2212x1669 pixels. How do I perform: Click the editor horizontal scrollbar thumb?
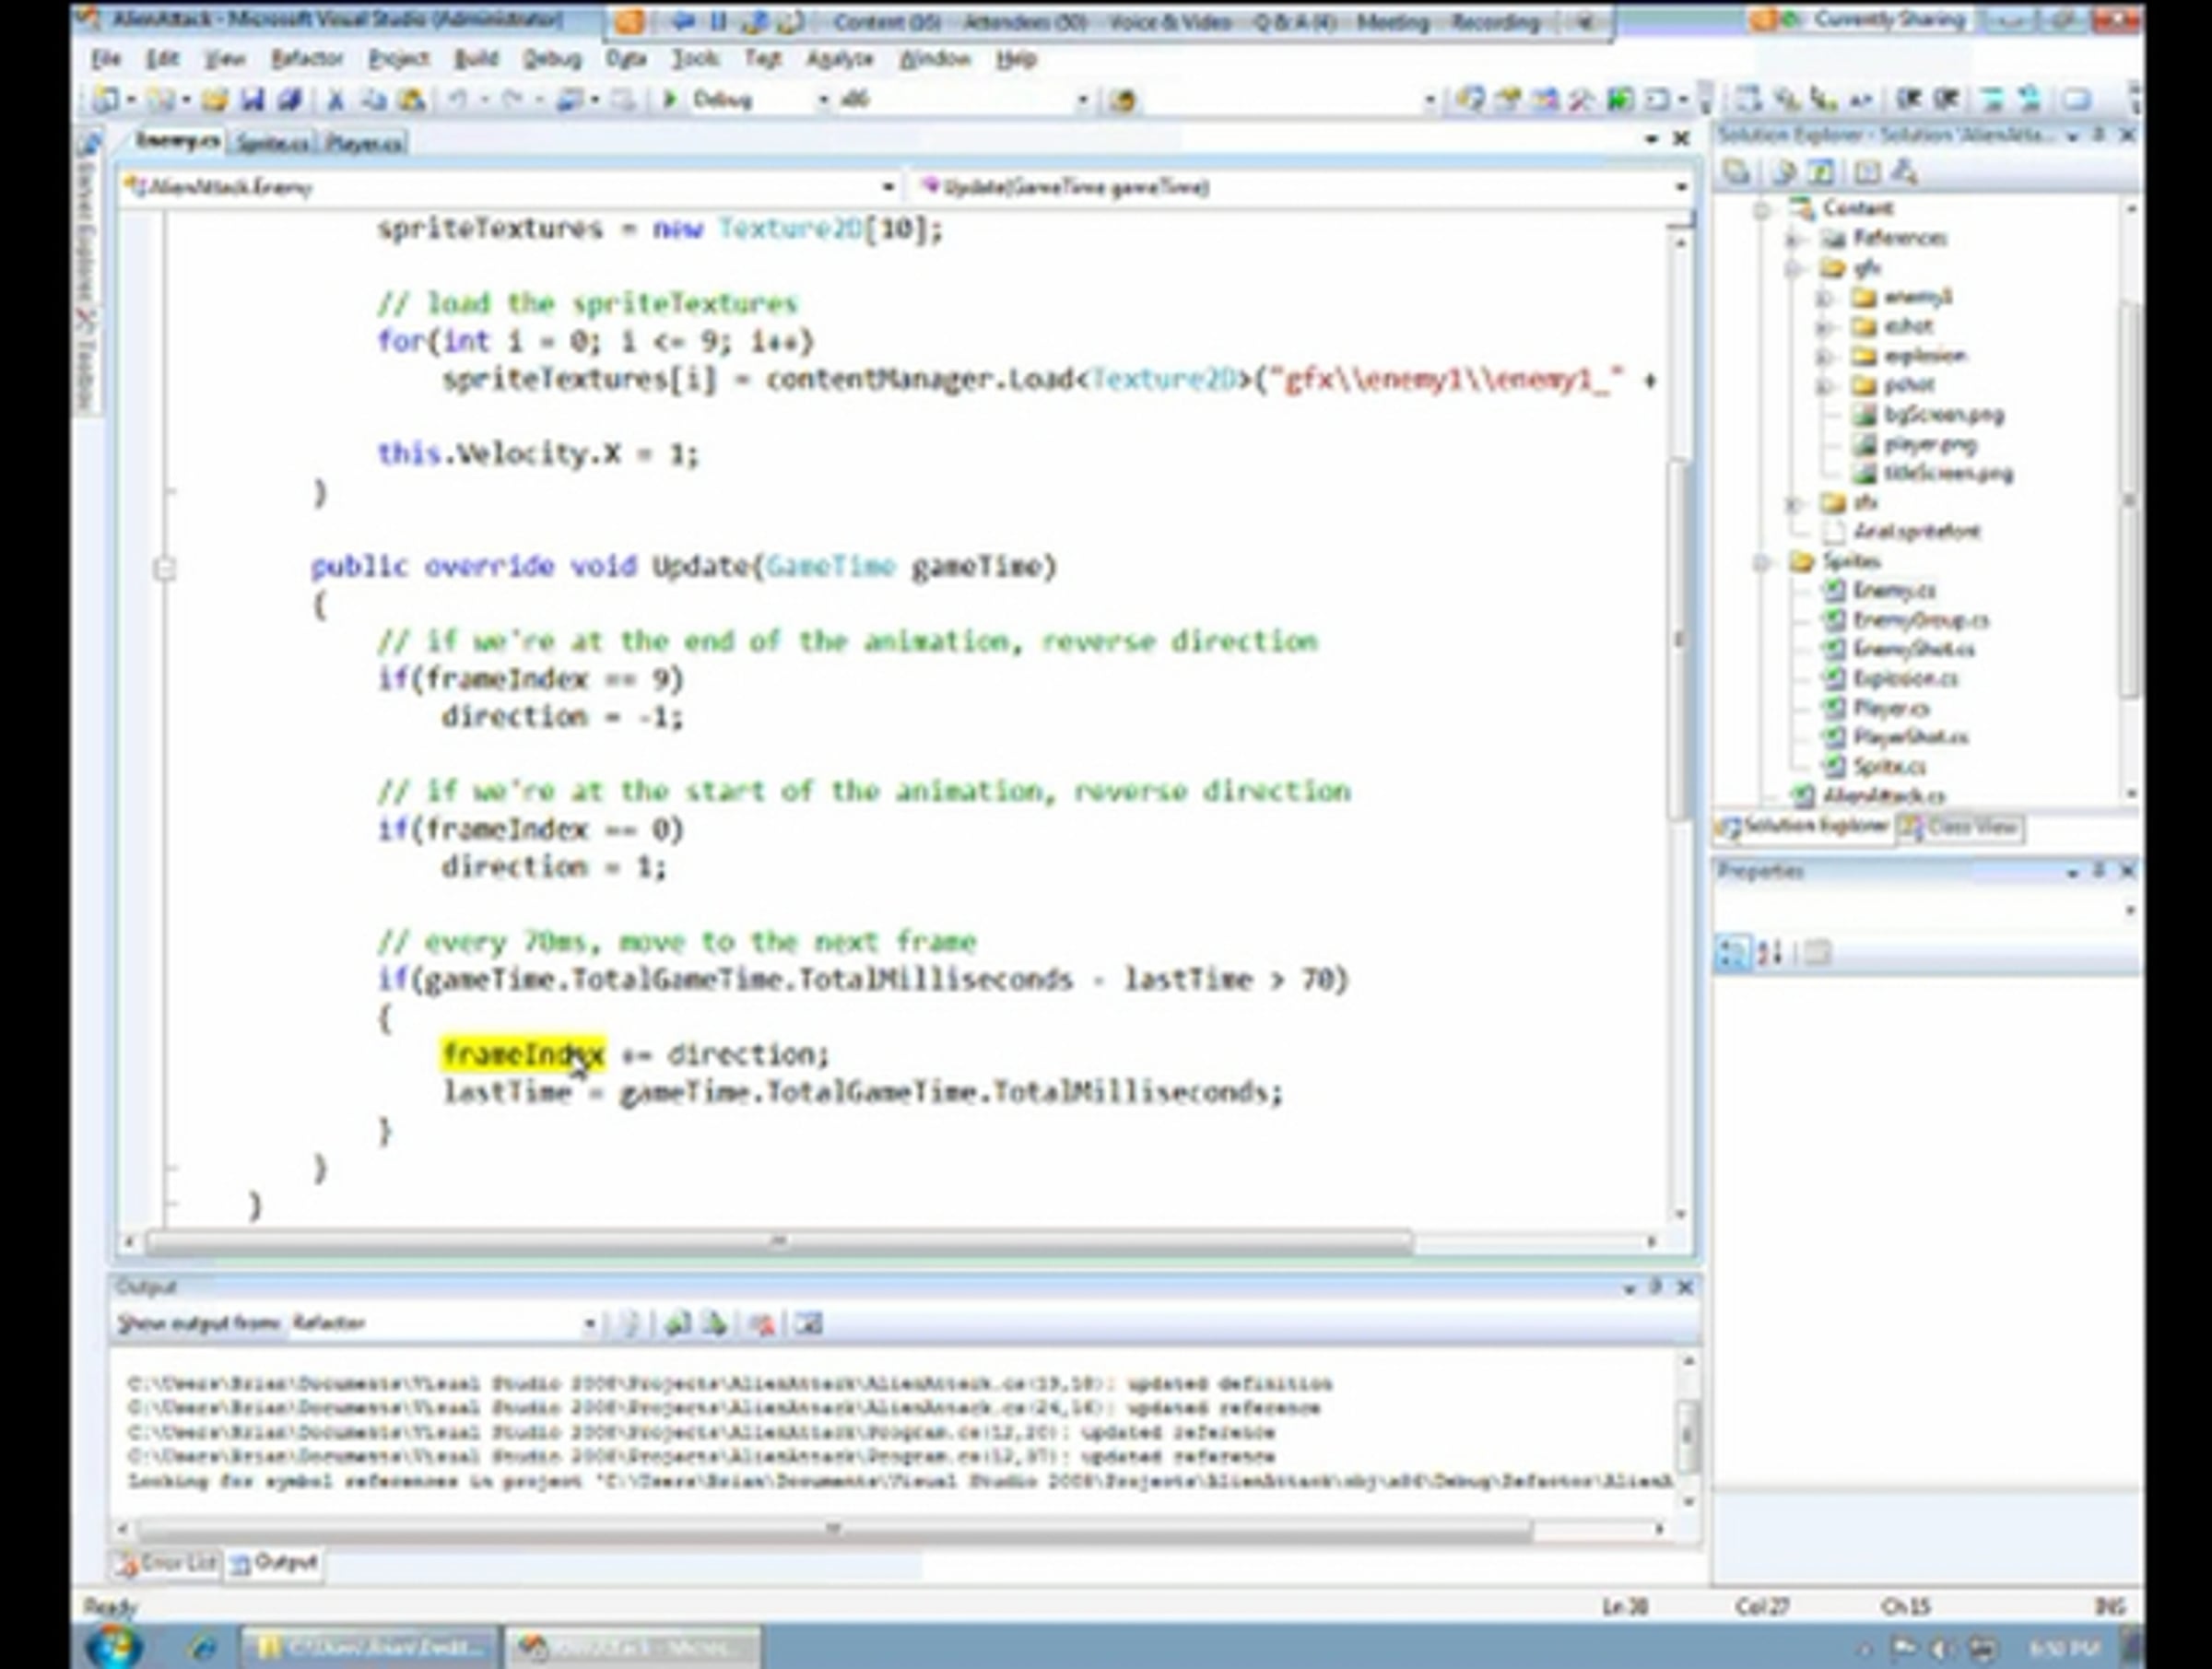coord(780,1242)
